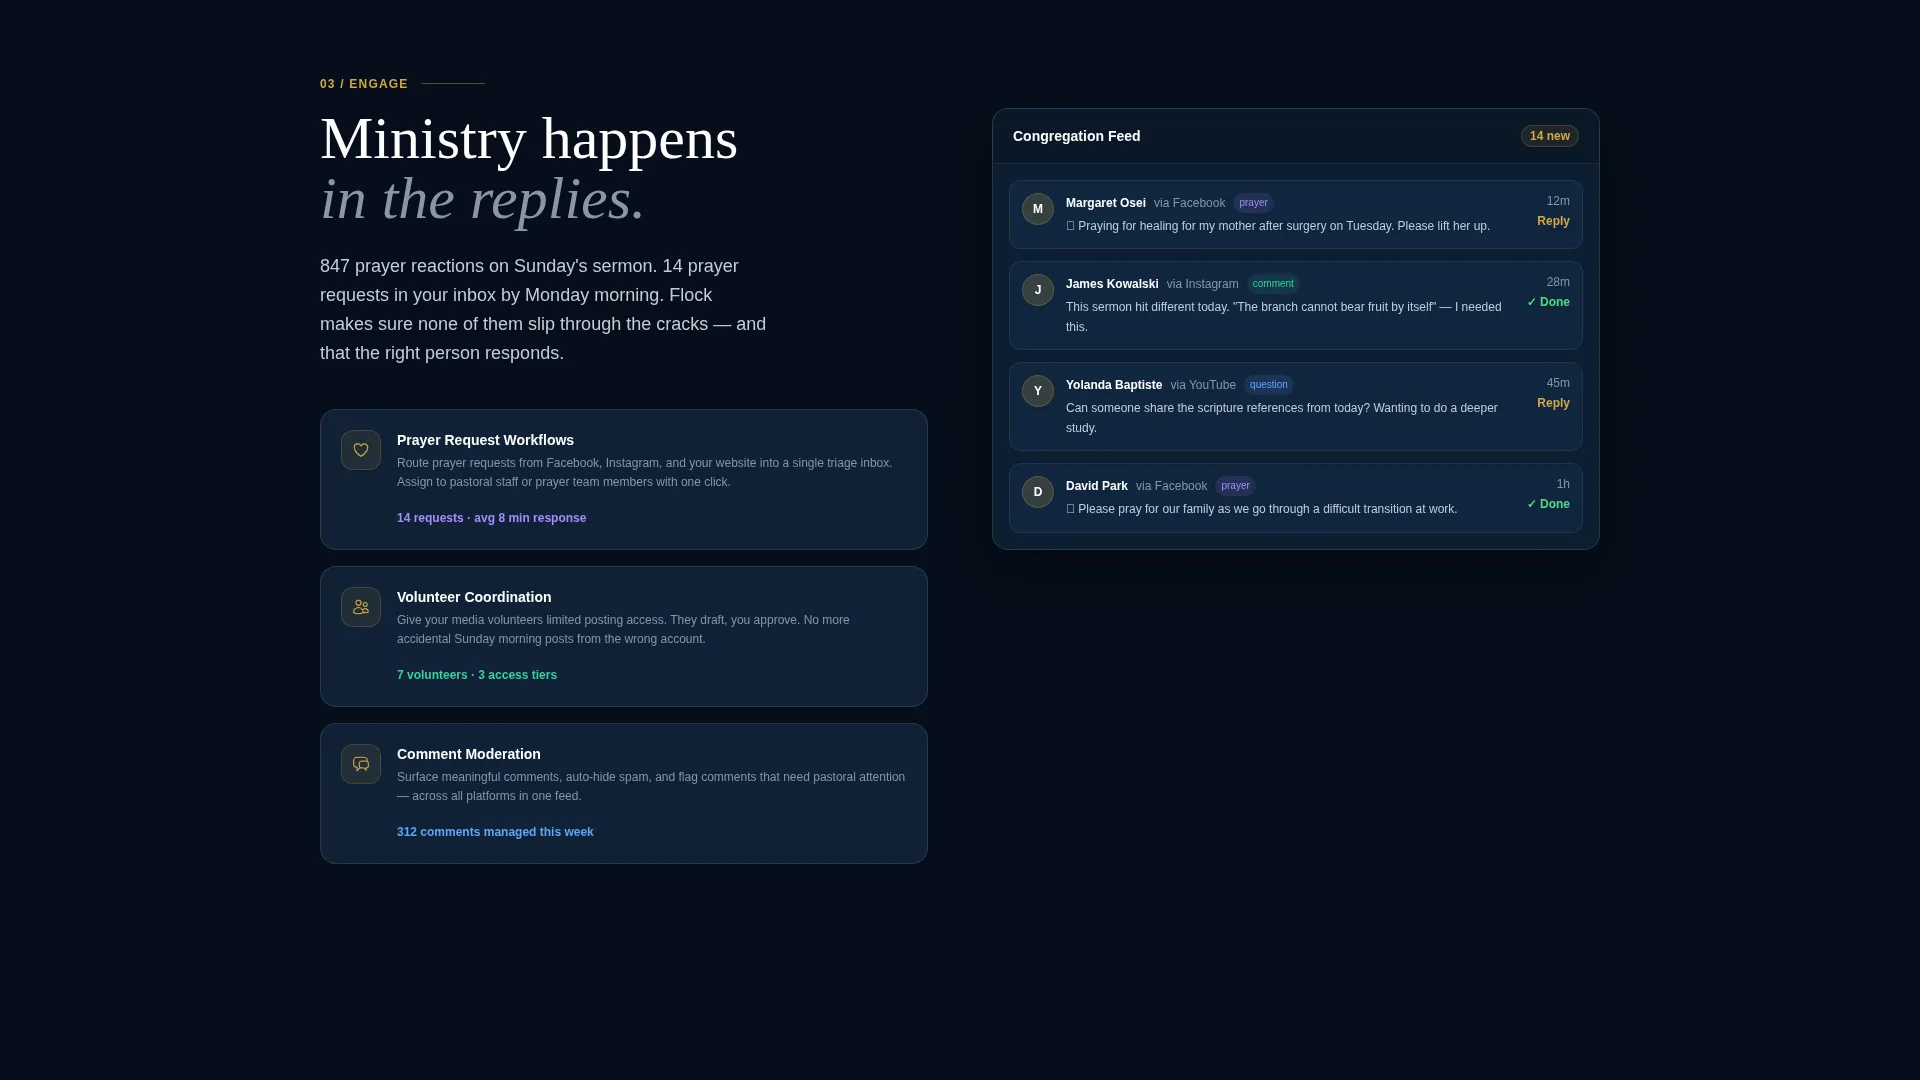Select the comment tag on James Kowalski's post

tap(1273, 284)
